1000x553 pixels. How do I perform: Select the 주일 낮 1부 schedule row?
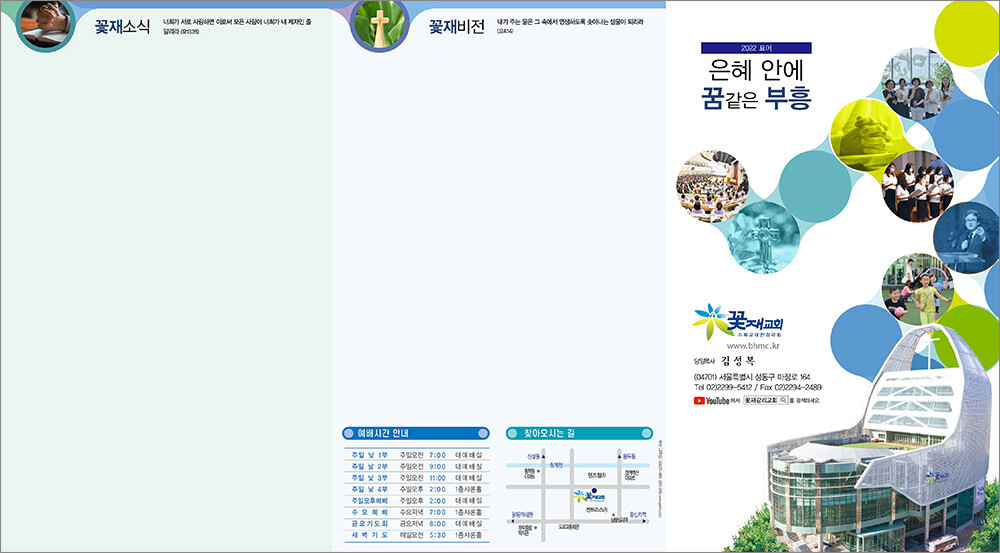(414, 454)
